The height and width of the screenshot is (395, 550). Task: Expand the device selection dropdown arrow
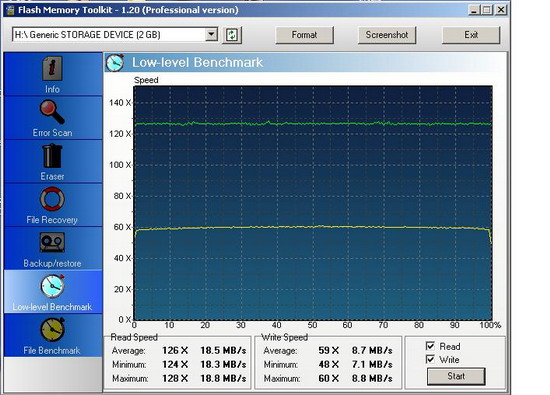tap(211, 34)
